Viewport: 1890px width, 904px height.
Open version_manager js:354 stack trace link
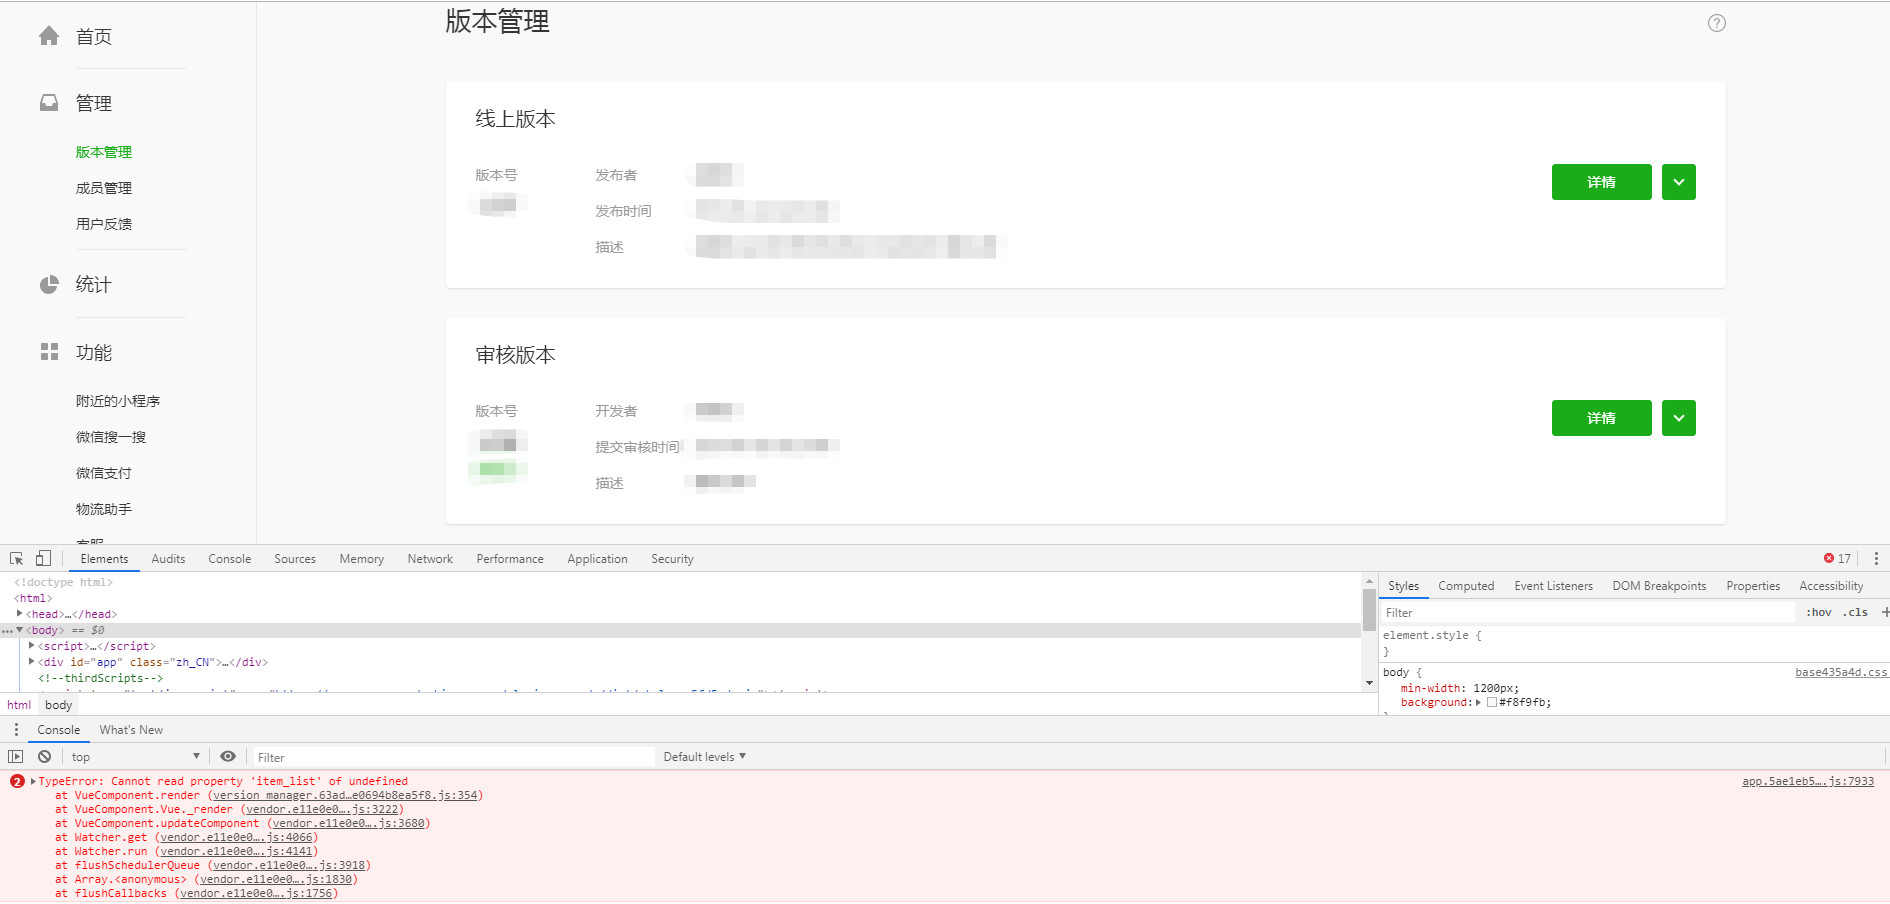345,795
